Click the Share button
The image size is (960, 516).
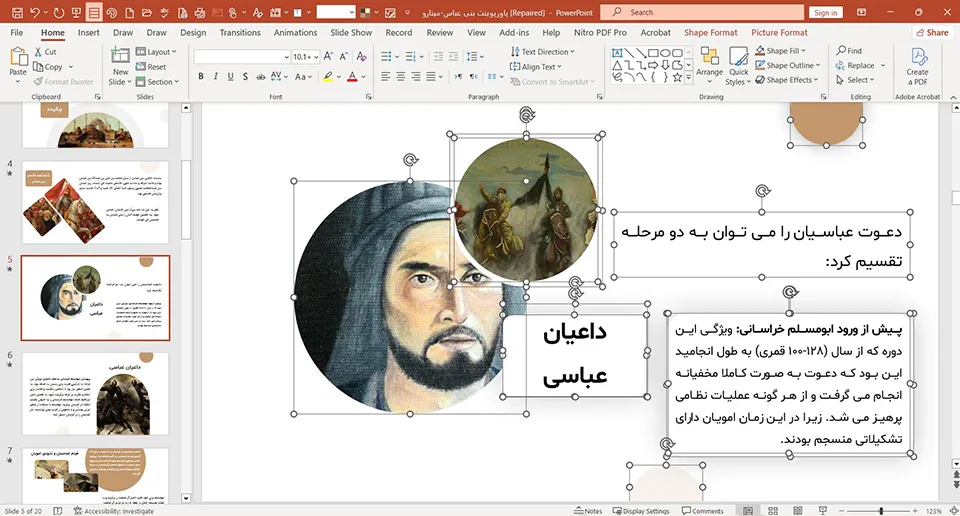(932, 32)
